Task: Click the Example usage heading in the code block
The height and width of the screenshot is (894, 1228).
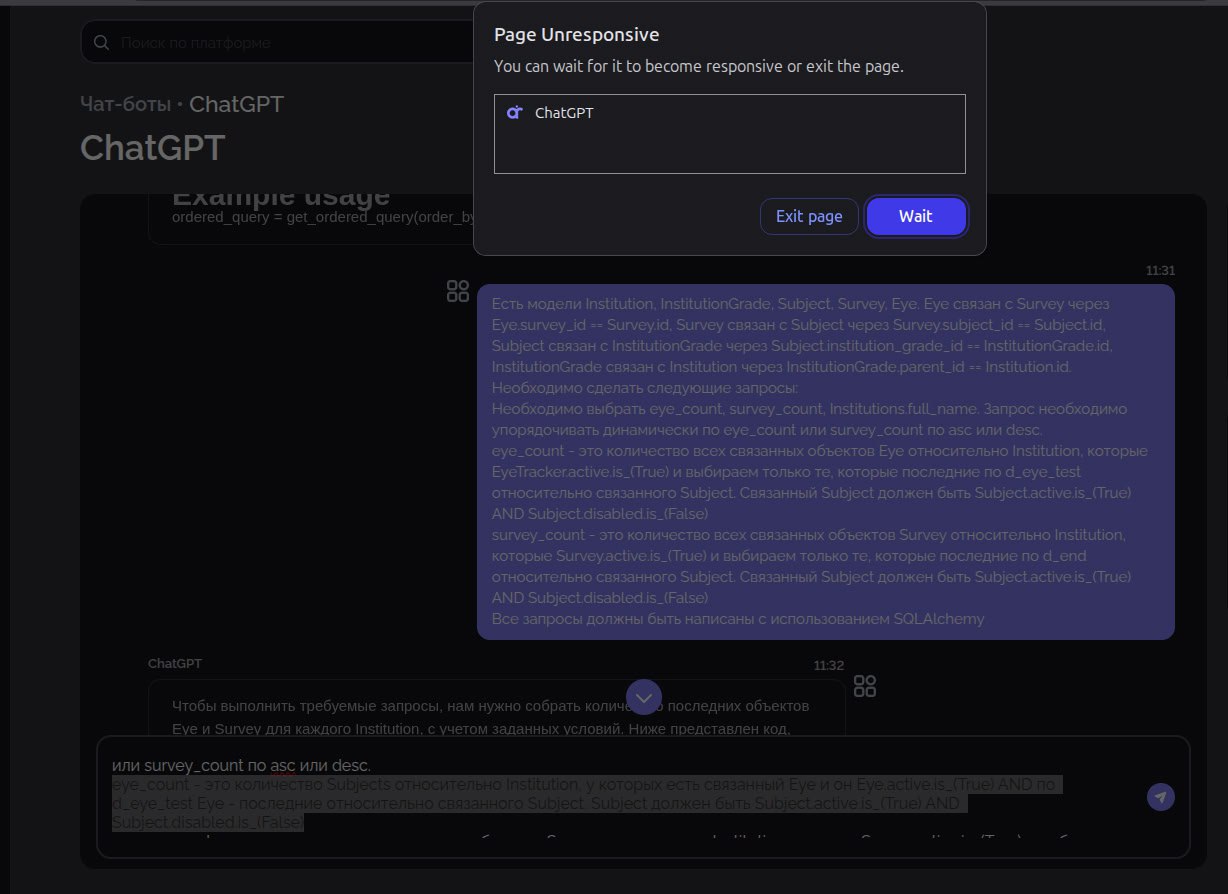Action: point(281,197)
